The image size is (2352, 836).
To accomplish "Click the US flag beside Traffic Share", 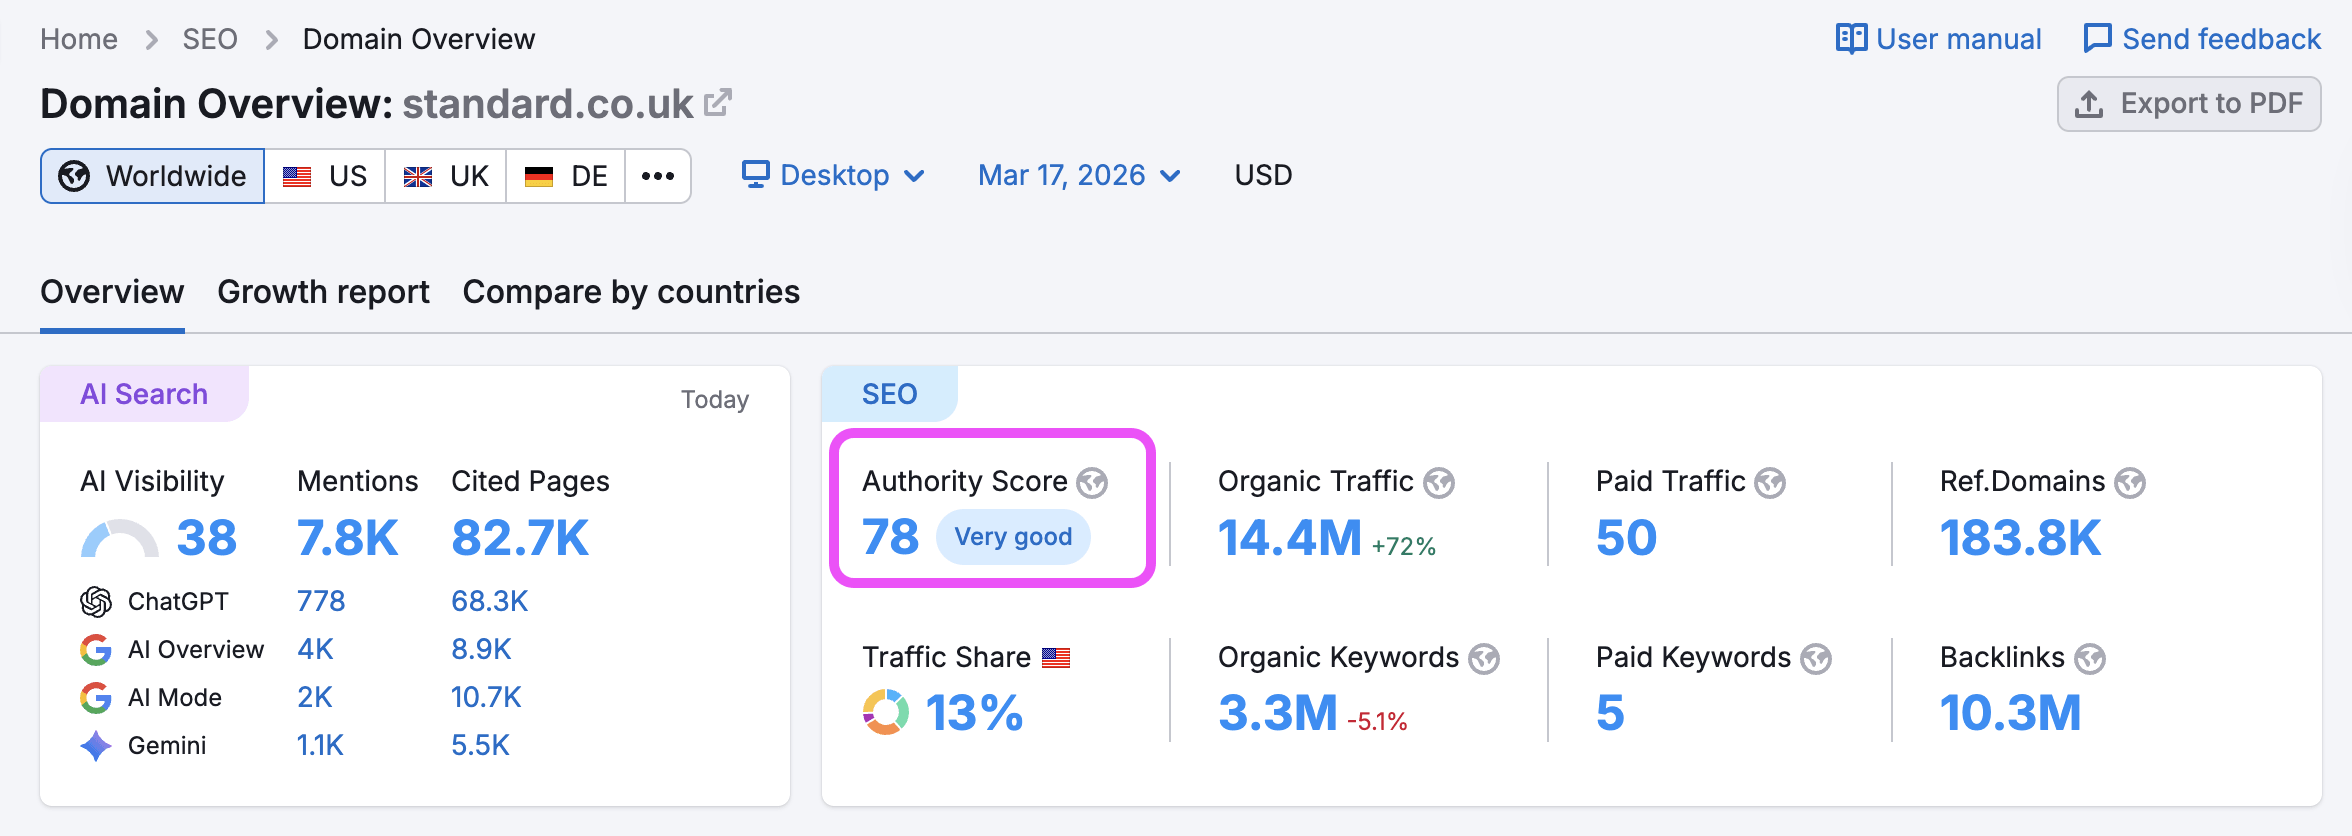I will pyautogui.click(x=1056, y=658).
